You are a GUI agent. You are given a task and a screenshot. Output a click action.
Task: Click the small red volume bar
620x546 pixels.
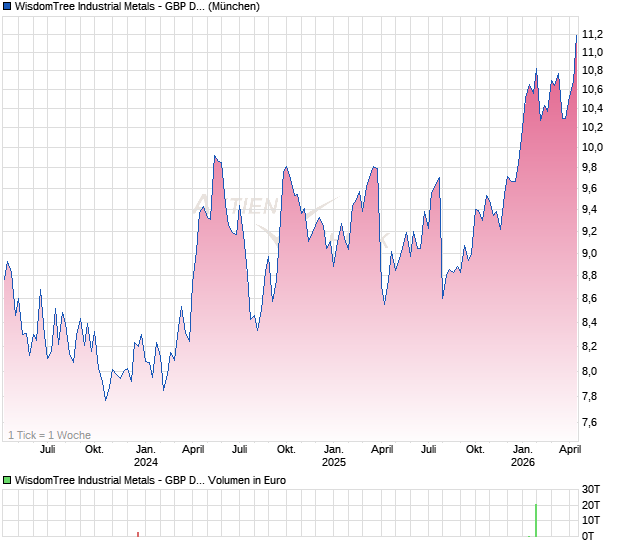pyautogui.click(x=137, y=533)
